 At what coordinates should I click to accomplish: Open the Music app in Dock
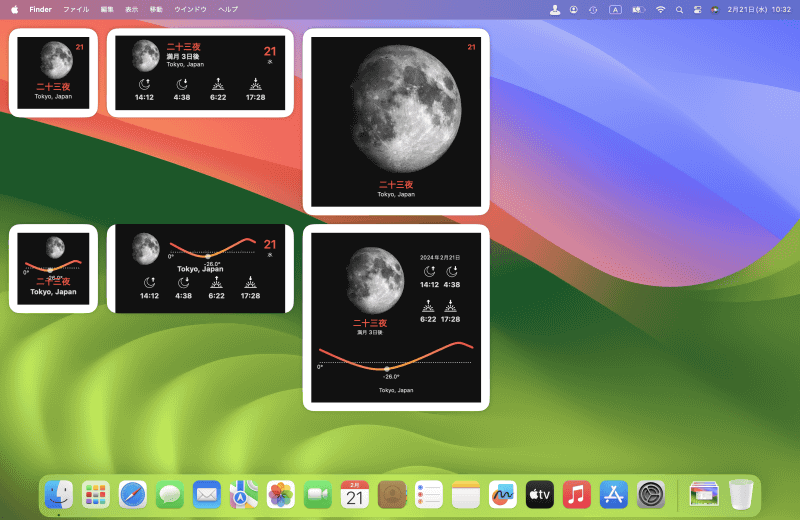click(x=577, y=494)
